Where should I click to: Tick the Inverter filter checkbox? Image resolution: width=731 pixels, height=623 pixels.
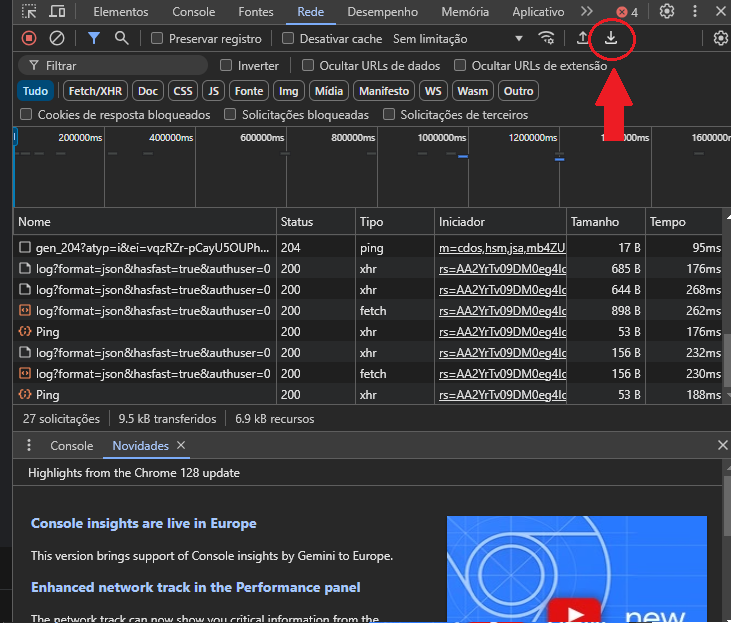pos(225,65)
